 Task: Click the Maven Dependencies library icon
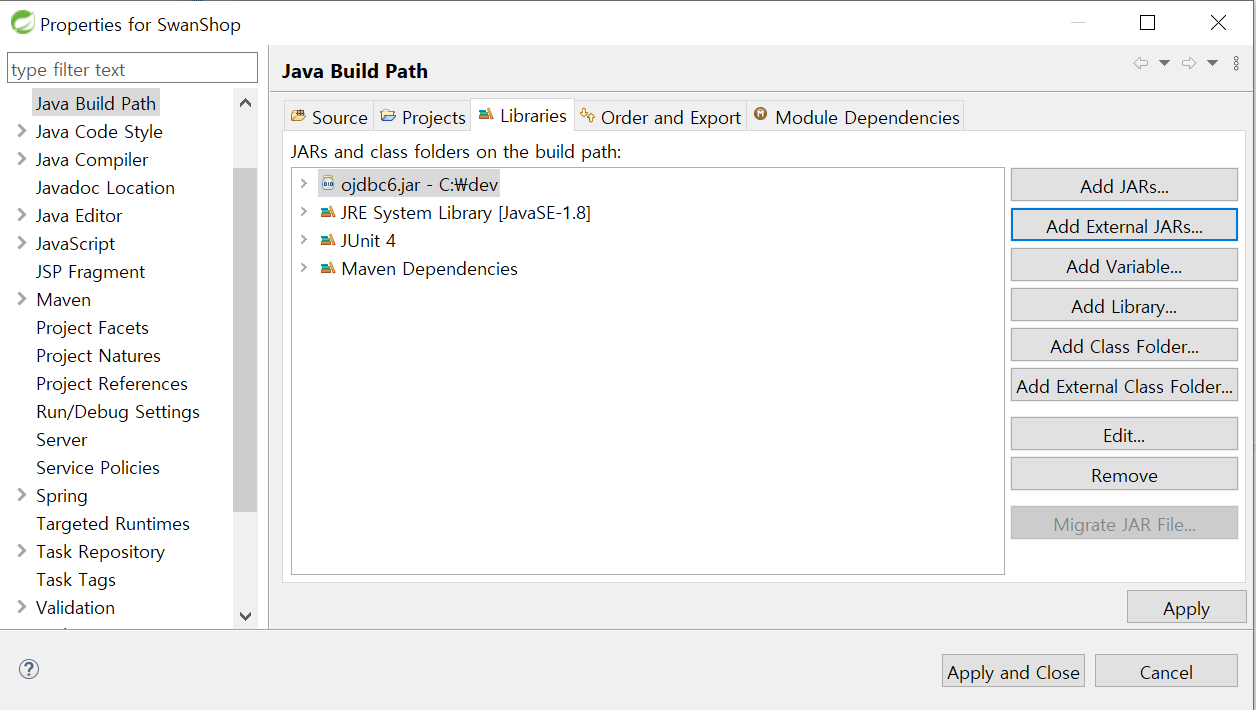coord(327,269)
